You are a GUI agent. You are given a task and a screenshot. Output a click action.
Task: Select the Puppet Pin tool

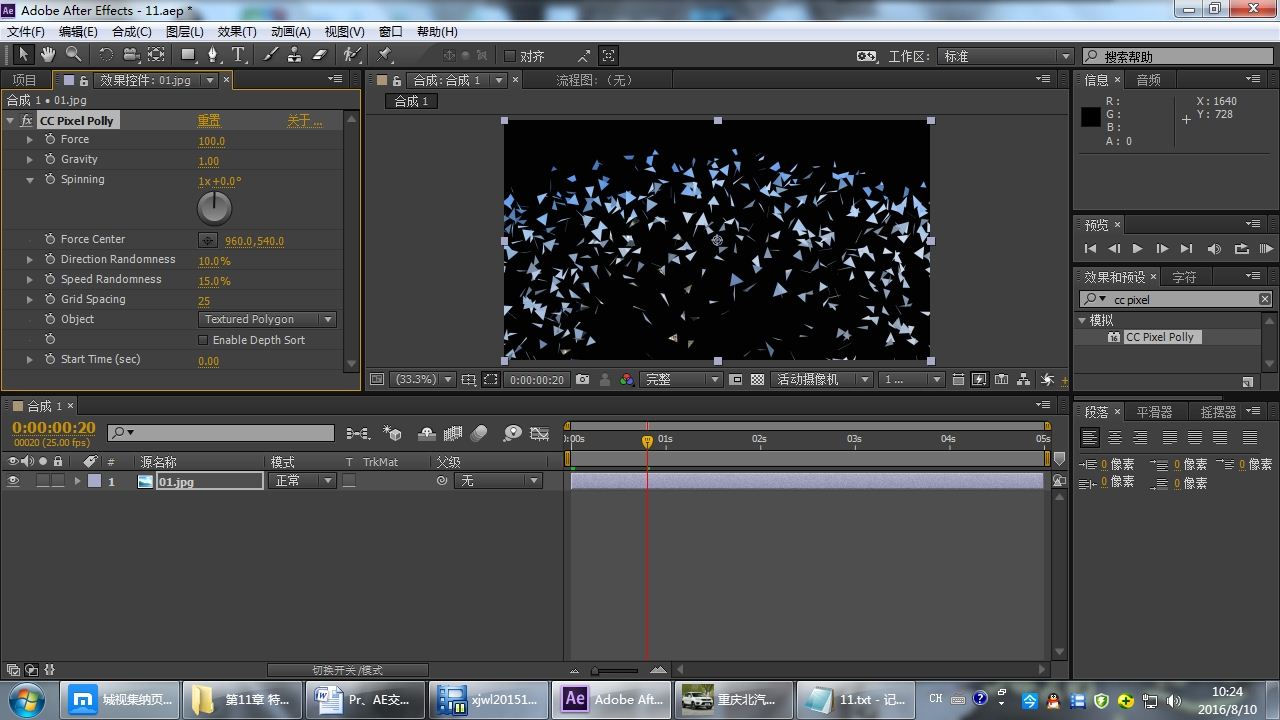(x=385, y=55)
